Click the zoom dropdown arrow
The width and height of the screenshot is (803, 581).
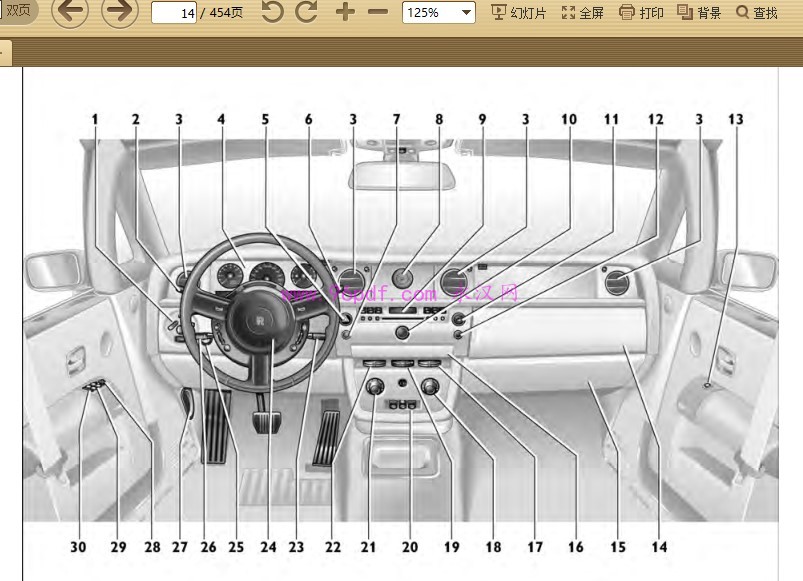tap(466, 12)
